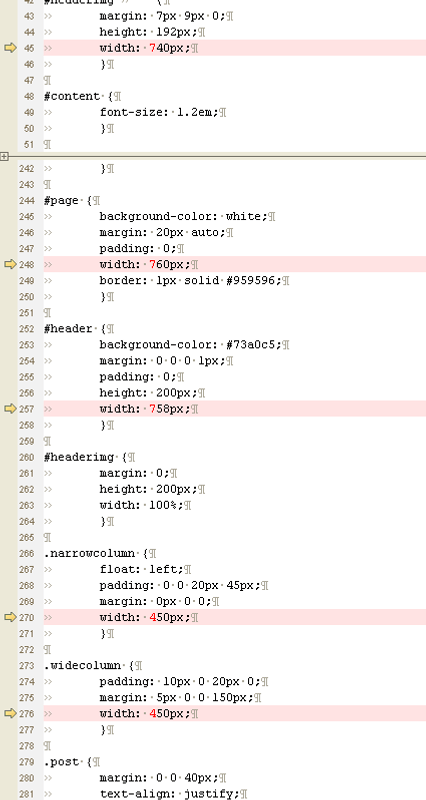Click line number 48 in the gutter

(29, 96)
